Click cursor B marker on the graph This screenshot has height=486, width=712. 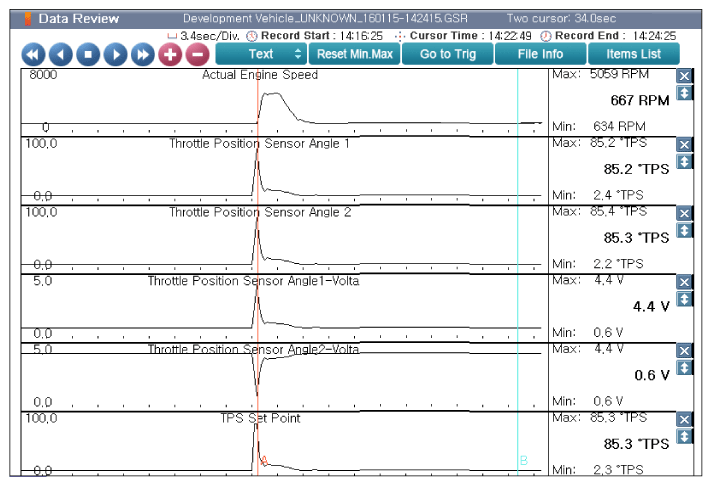523,461
